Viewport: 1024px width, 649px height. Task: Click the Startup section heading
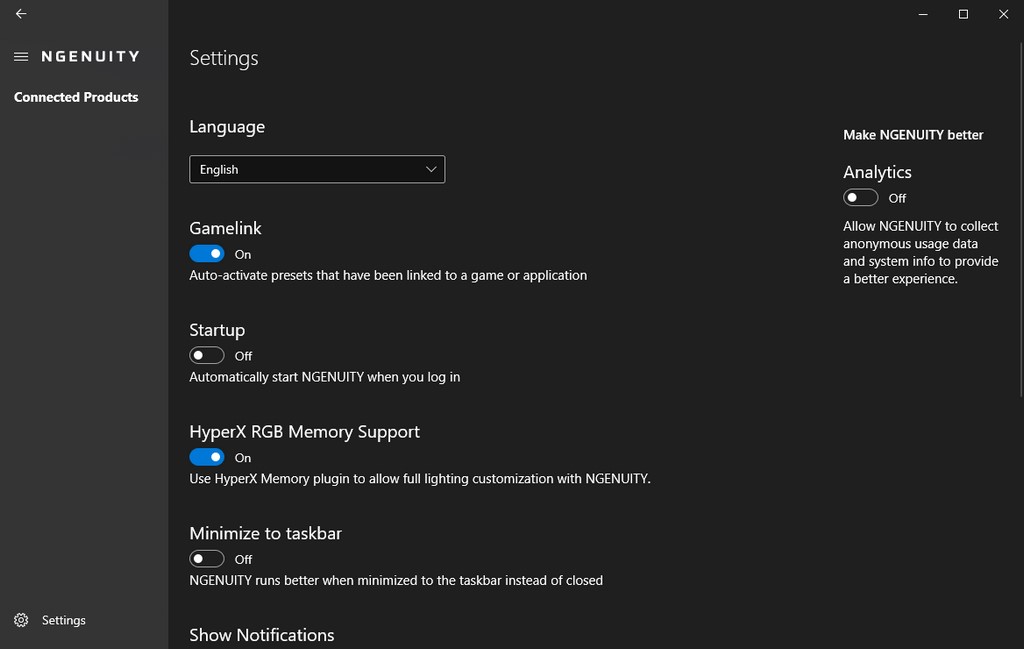click(217, 330)
